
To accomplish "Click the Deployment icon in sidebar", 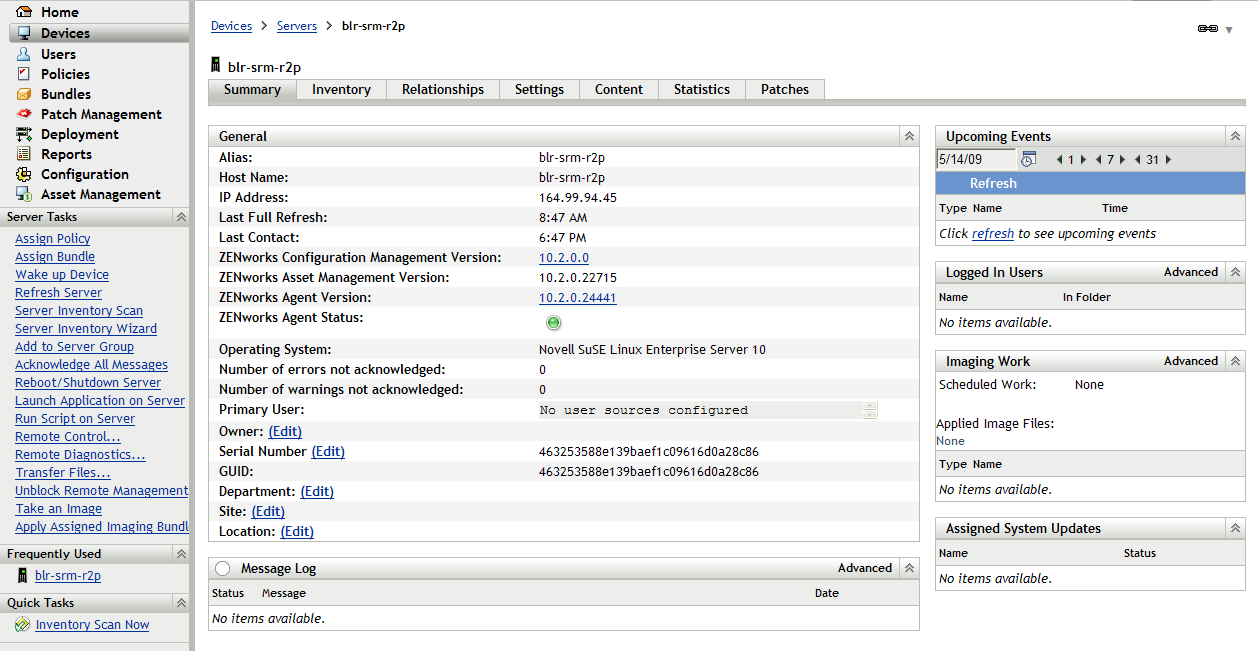I will click(x=24, y=134).
